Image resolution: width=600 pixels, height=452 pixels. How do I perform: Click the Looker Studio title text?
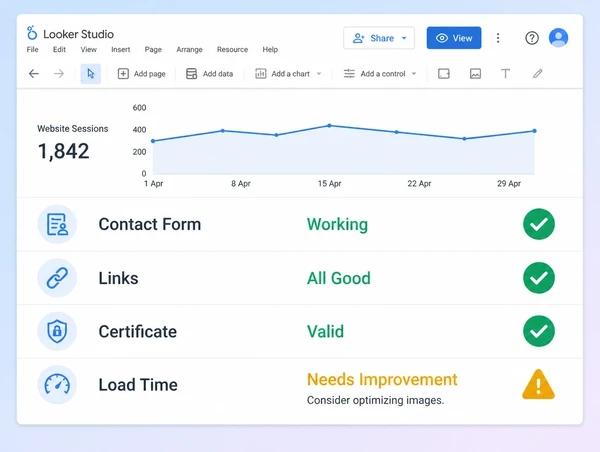point(78,34)
